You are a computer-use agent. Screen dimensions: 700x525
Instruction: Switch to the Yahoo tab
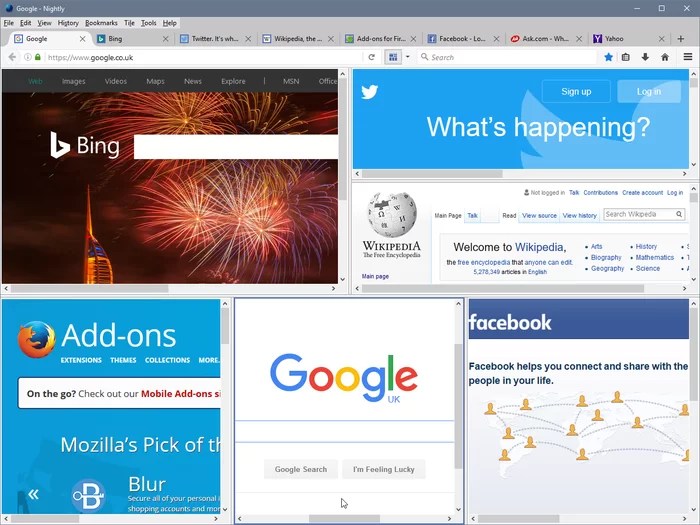(628, 39)
